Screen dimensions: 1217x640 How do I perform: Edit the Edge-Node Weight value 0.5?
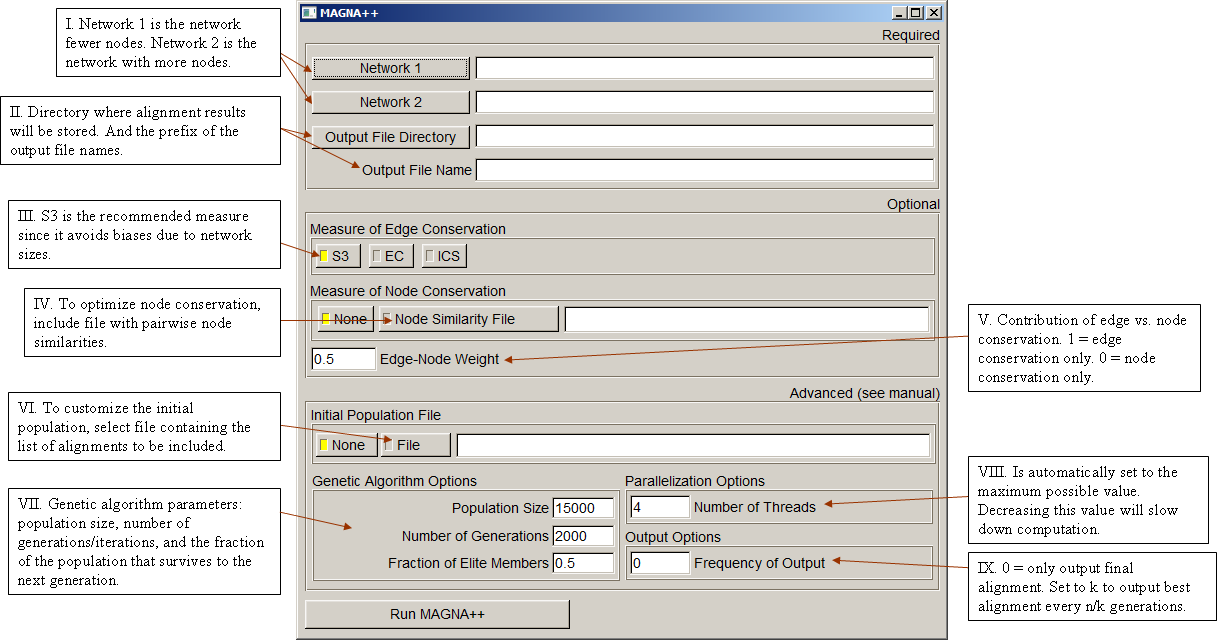[343, 359]
